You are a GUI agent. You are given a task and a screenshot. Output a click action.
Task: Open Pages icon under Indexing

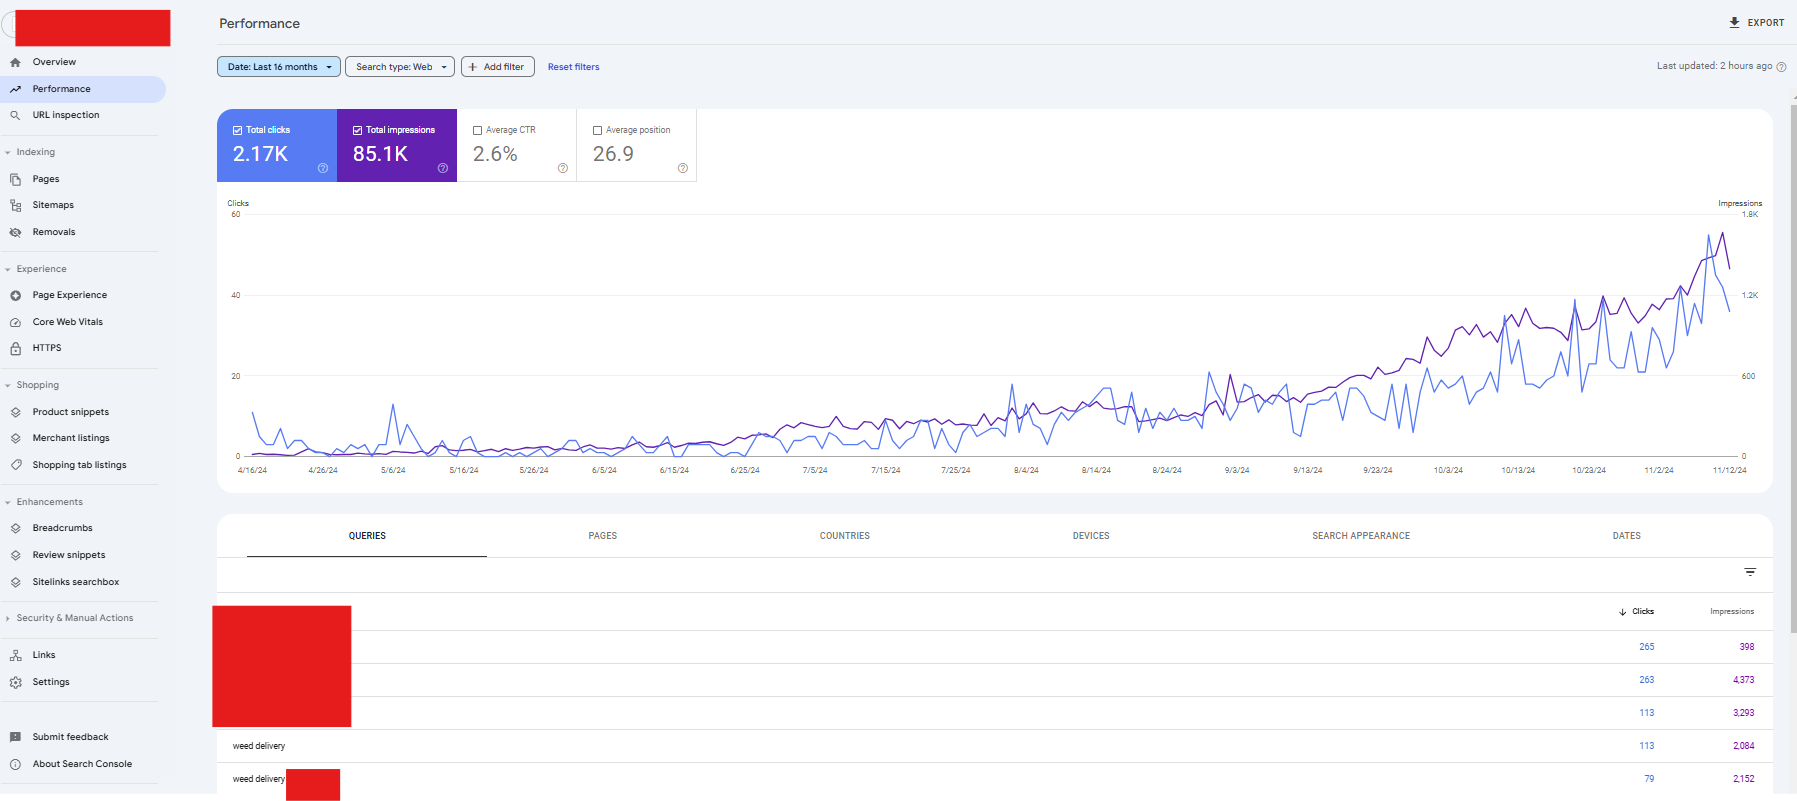tap(15, 179)
